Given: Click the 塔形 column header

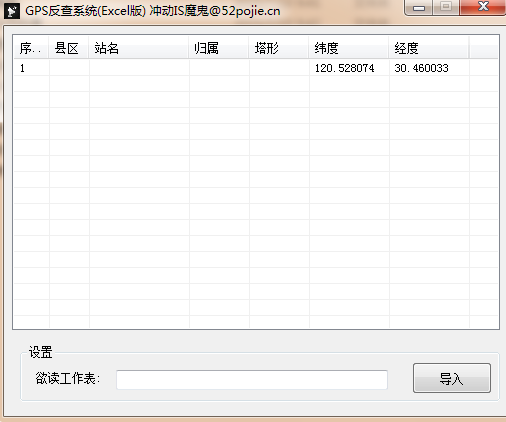Looking at the screenshot, I should coord(279,48).
